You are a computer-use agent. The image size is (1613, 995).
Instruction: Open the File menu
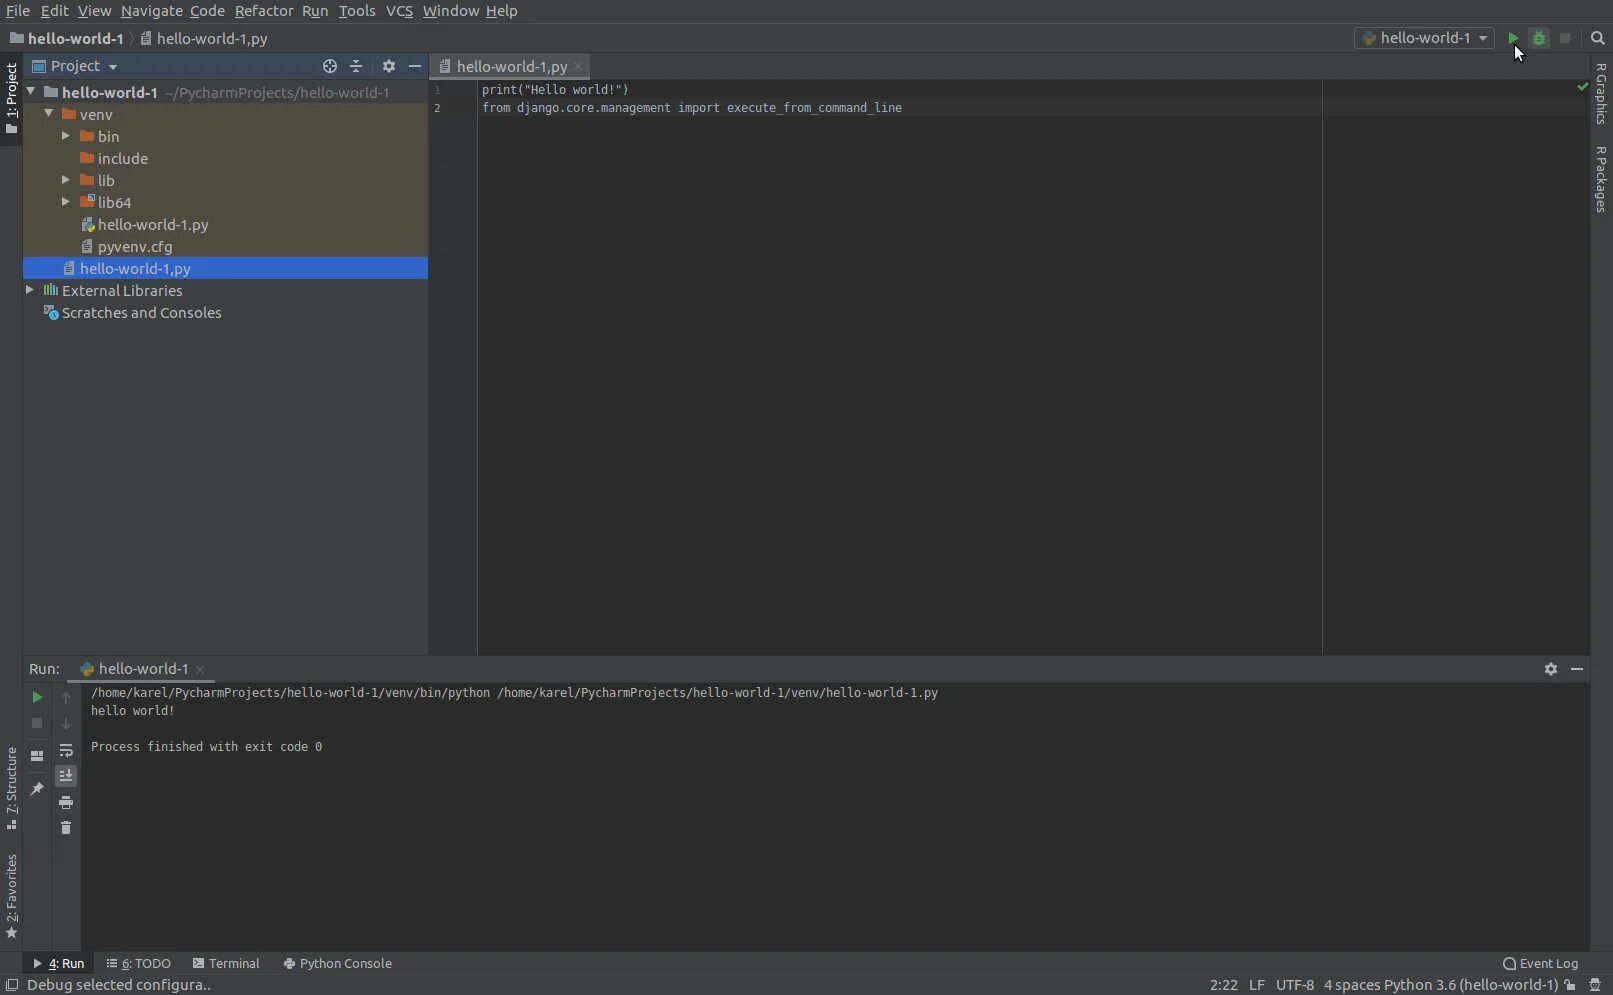[x=18, y=11]
